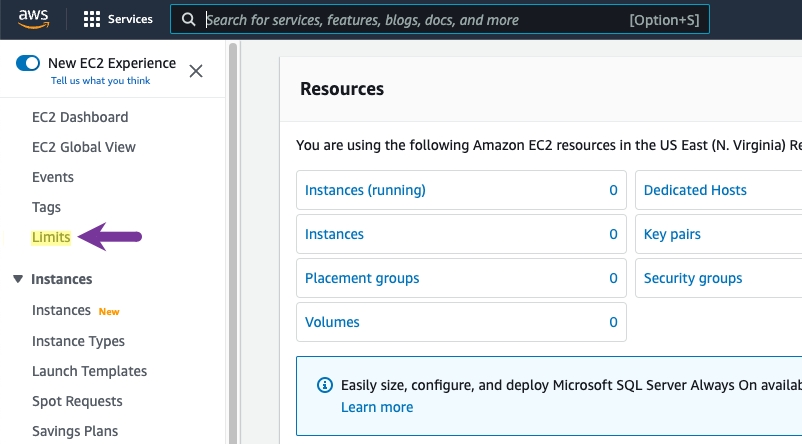Click the AWS logo home icon

coord(33,19)
